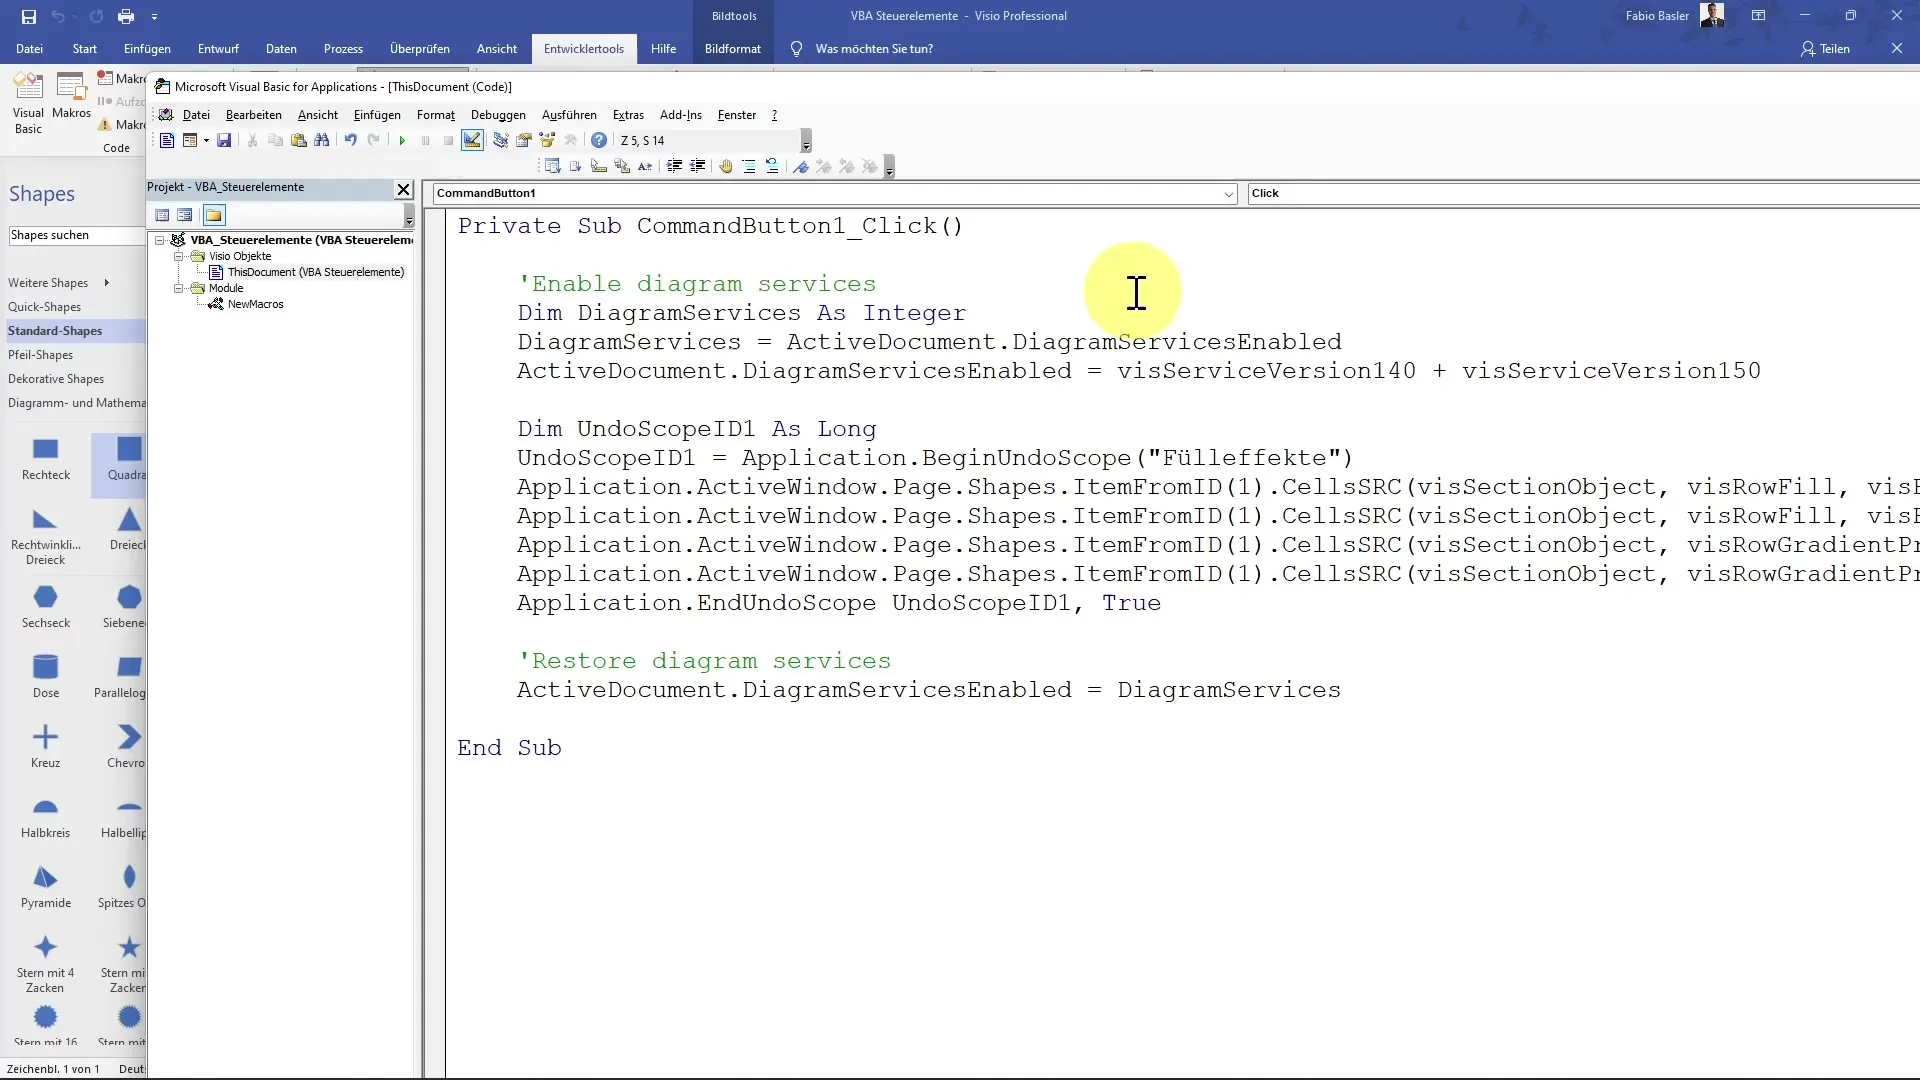Click View Code icon in Project pane
The image size is (1920, 1080).
click(162, 215)
